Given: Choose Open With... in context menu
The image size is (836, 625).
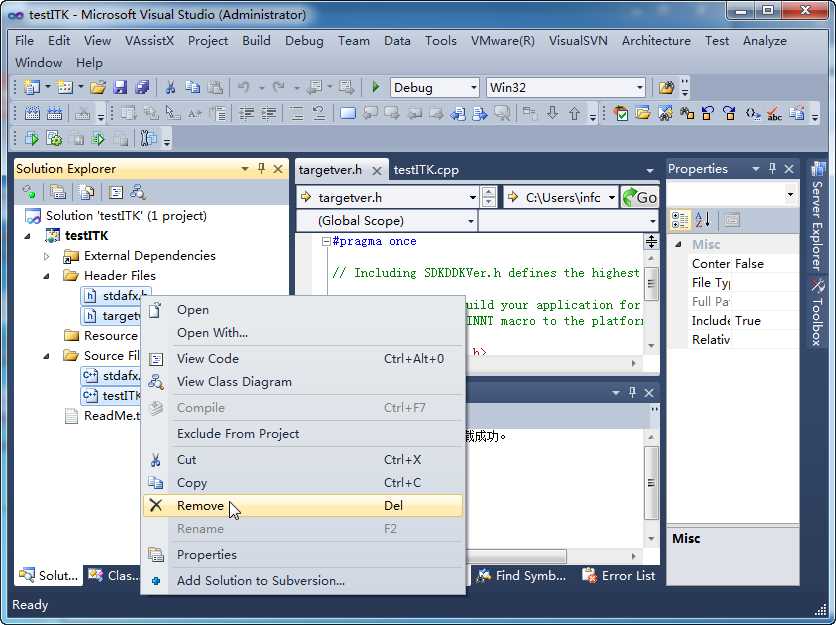Looking at the screenshot, I should click(x=303, y=333).
